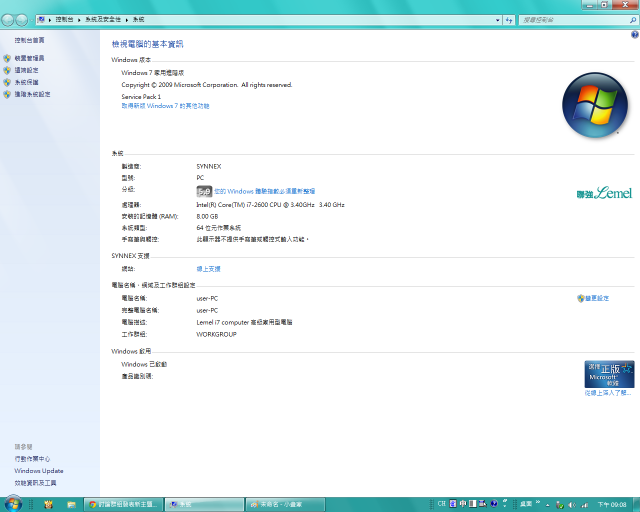Image resolution: width=640 pixels, height=512 pixels.
Task: Click the genuine Microsoft software badge
Action: tap(609, 374)
